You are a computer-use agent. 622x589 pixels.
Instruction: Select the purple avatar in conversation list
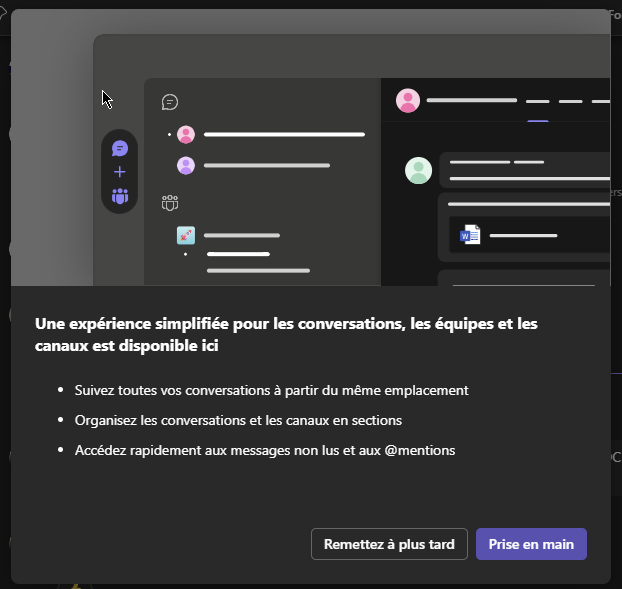185,165
